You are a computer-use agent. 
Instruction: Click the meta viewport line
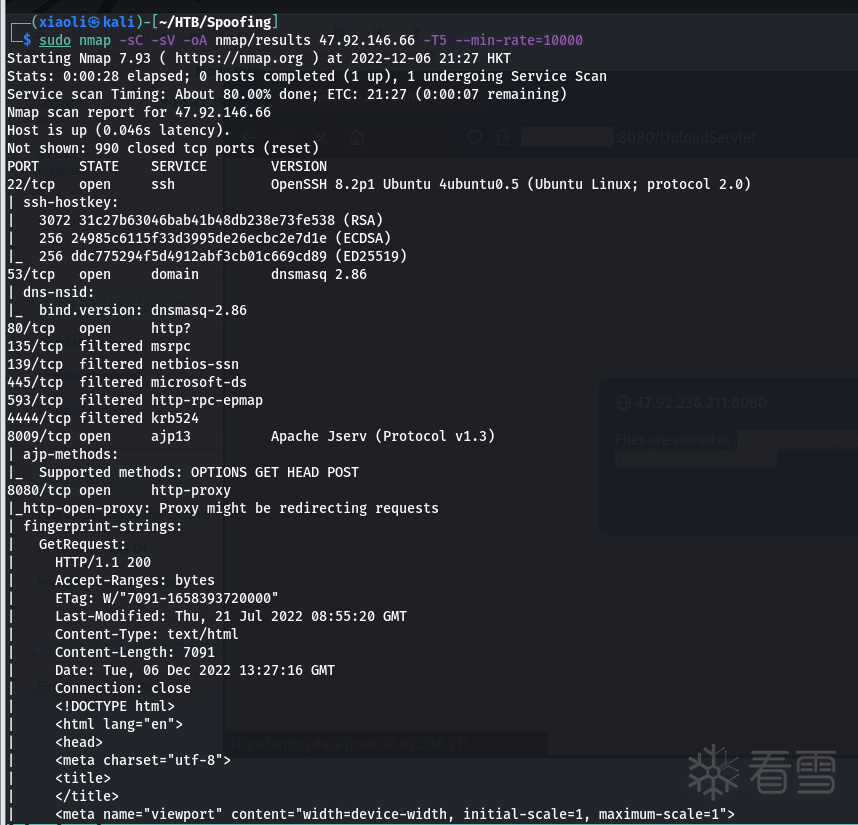[x=395, y=815]
